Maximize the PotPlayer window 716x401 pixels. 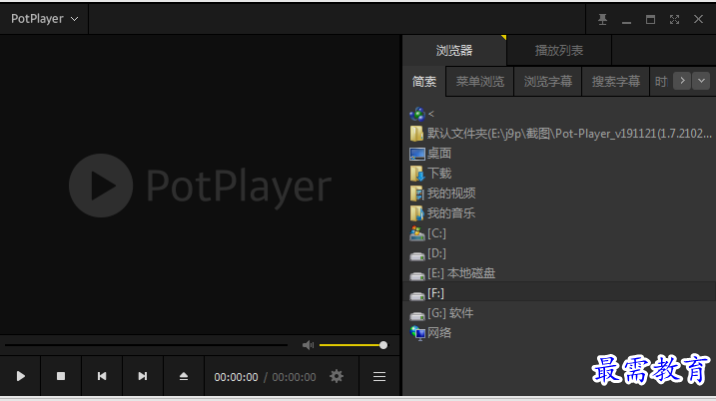[x=650, y=19]
